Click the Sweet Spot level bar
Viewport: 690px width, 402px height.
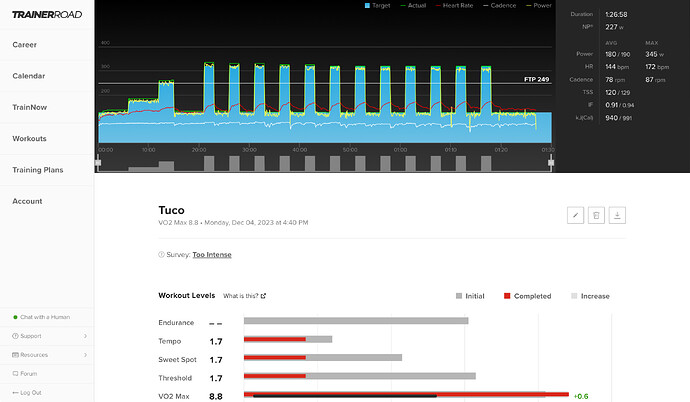click(x=323, y=358)
